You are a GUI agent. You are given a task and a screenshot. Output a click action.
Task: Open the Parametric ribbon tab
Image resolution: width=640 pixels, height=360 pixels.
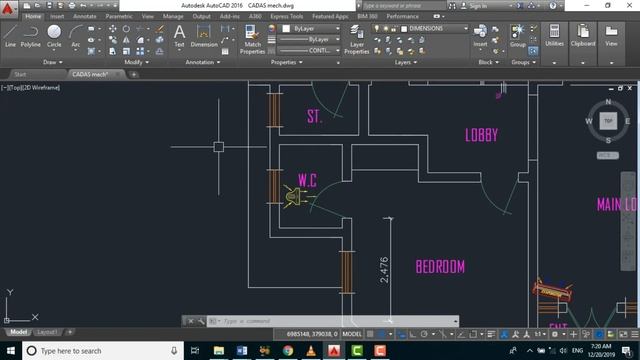coord(119,16)
